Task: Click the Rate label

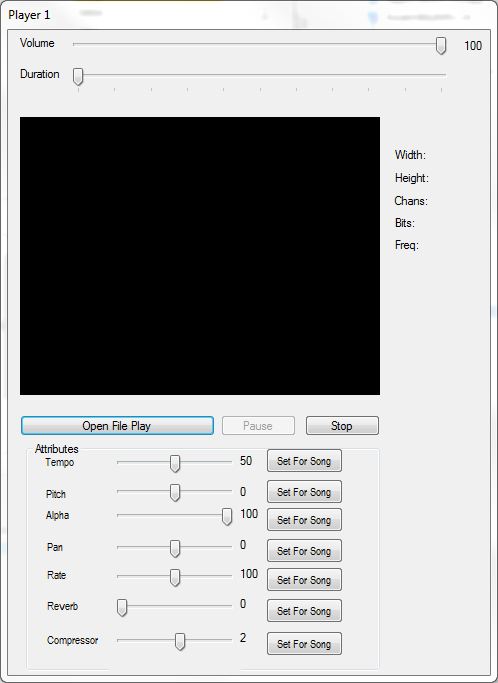Action: tap(57, 575)
